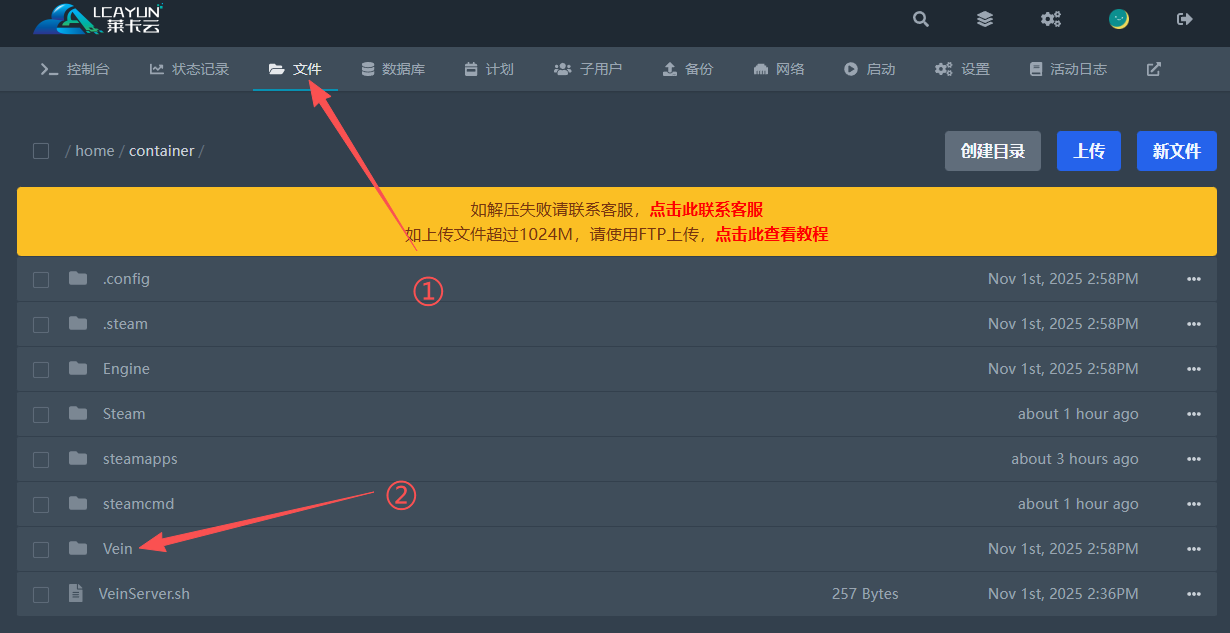
Task: Tick the checkbox for .config folder
Action: coord(41,280)
